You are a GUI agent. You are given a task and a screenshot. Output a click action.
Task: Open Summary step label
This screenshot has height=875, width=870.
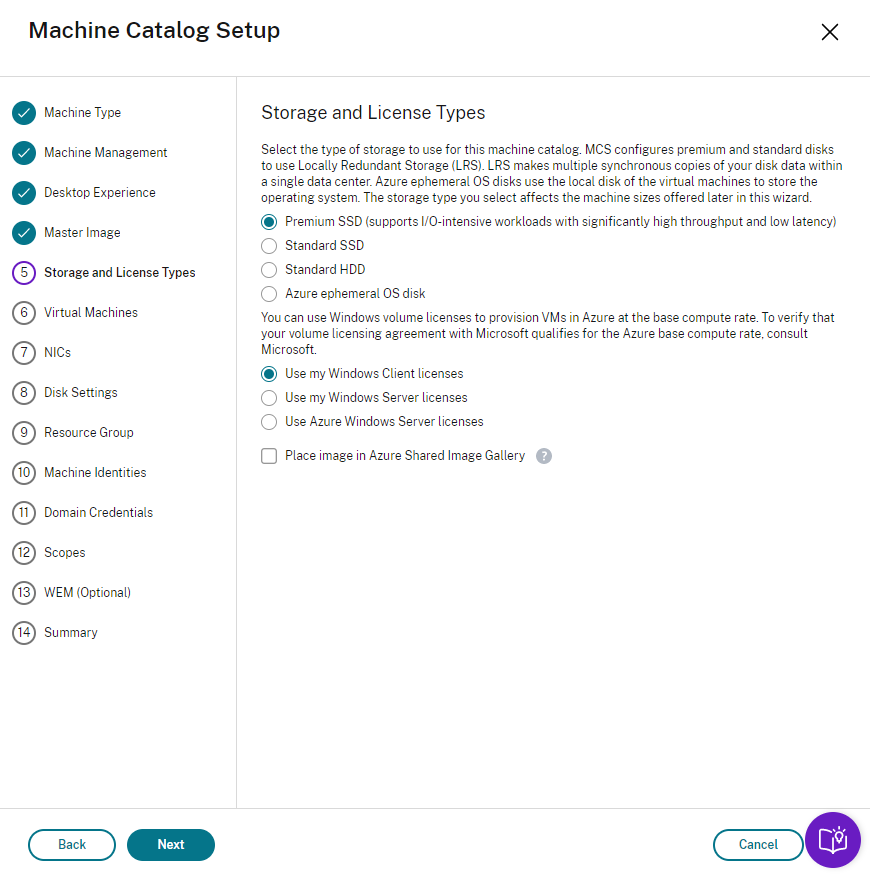(71, 633)
